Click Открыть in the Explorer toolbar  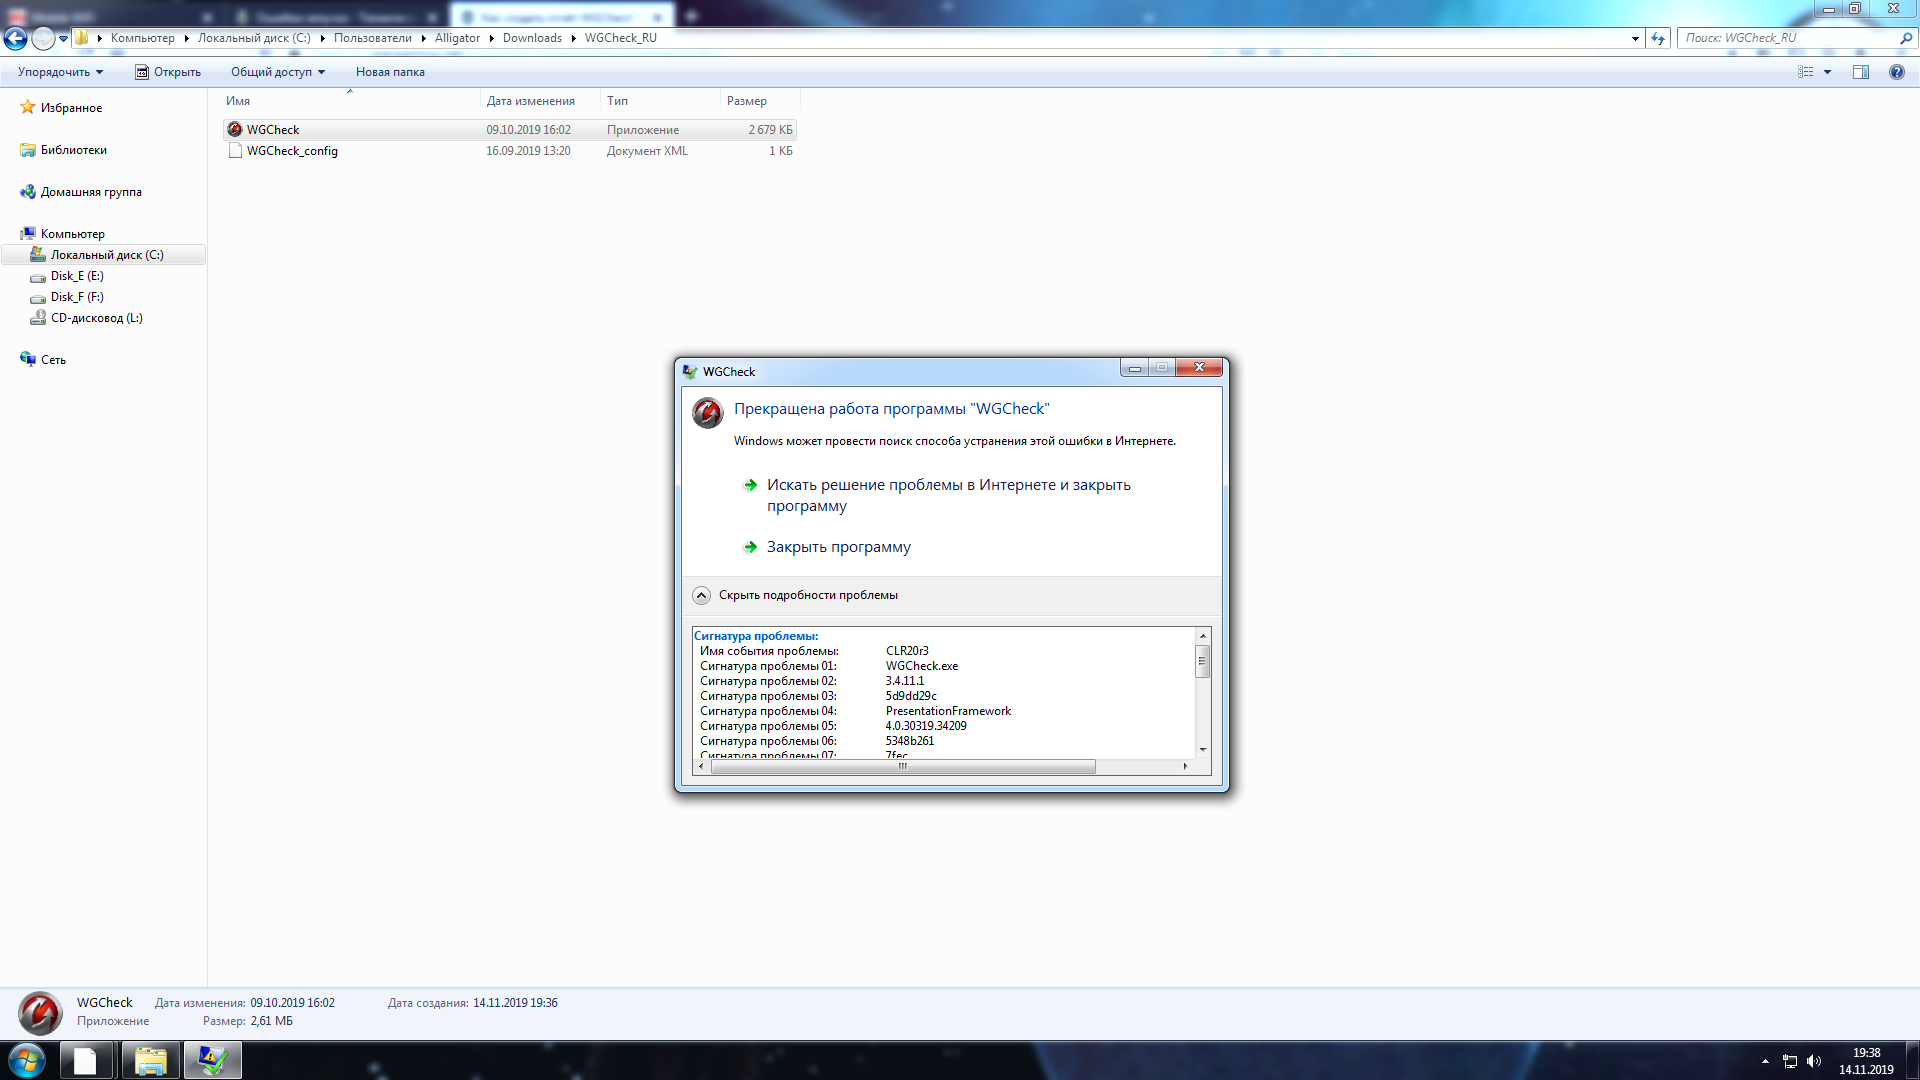tap(168, 72)
